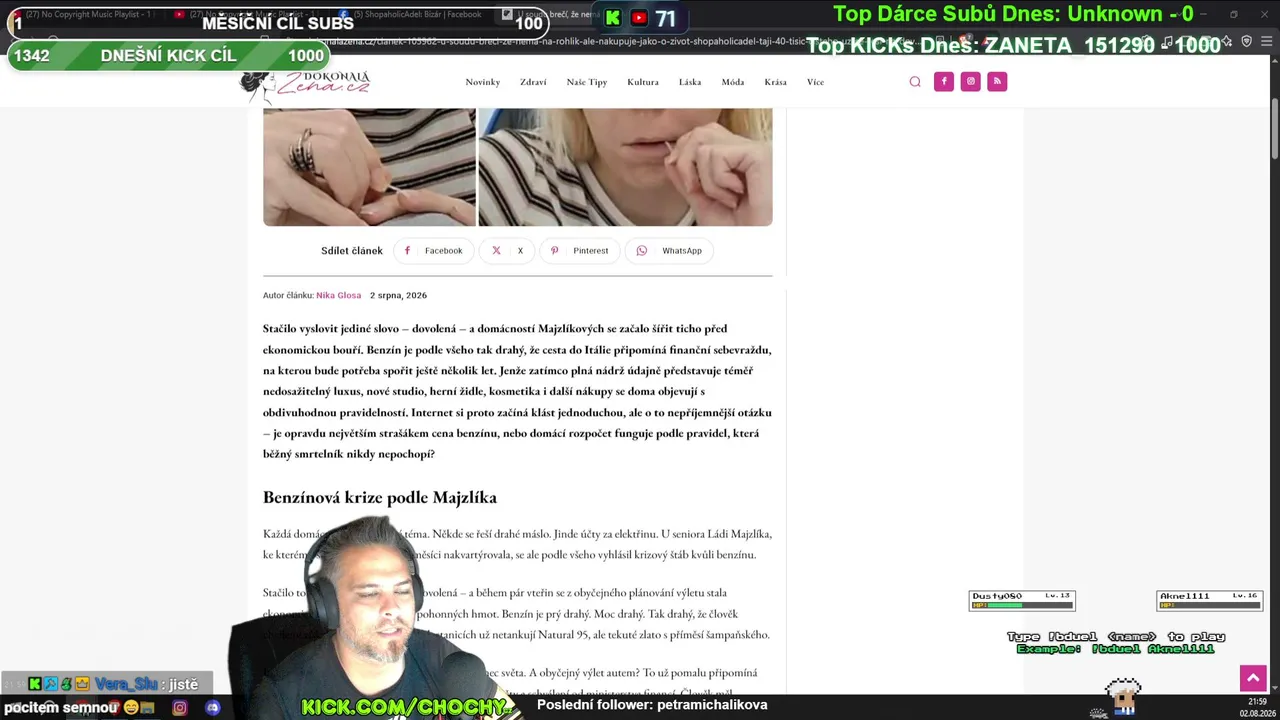Click the 'Sdílet článek' label

tap(352, 251)
